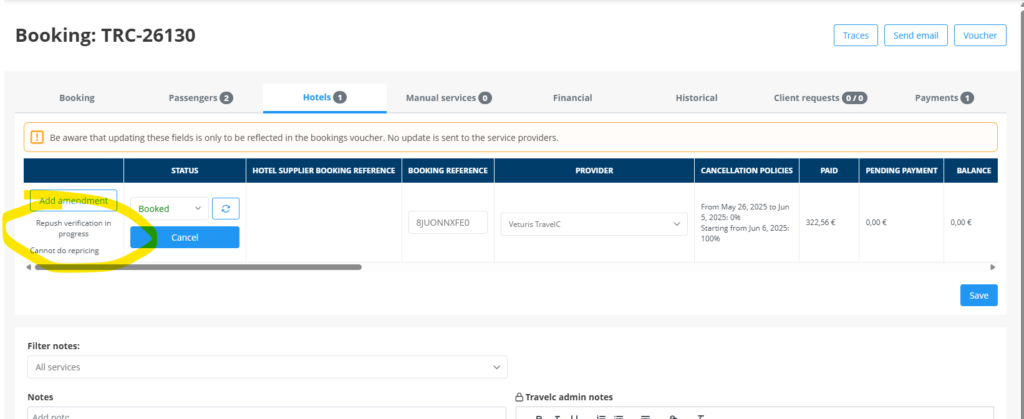This screenshot has width=1024, height=419.
Task: Click the lock icon next to Travelc admin notes
Action: [x=519, y=397]
